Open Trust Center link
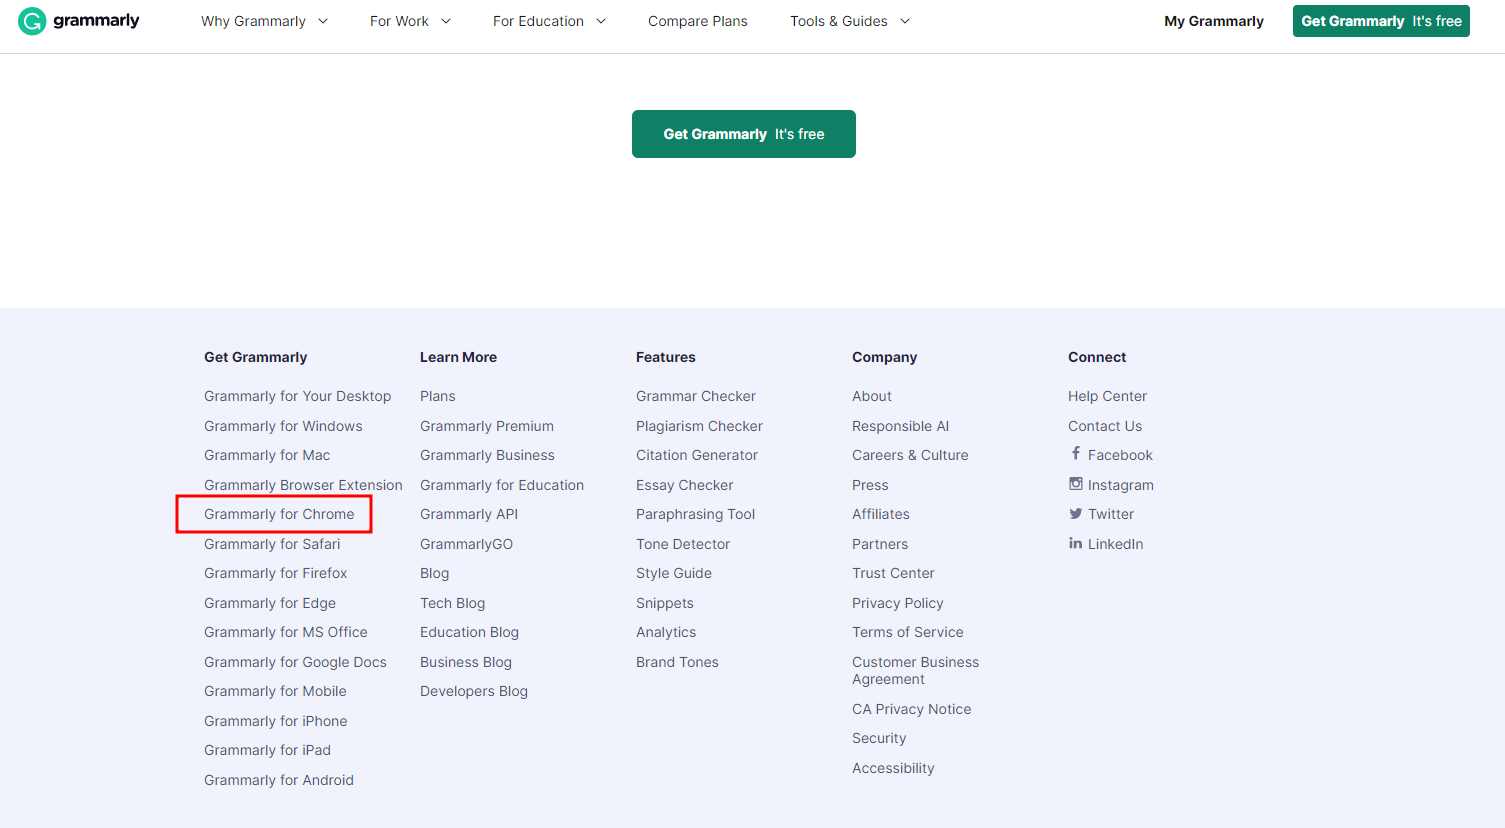 893,573
